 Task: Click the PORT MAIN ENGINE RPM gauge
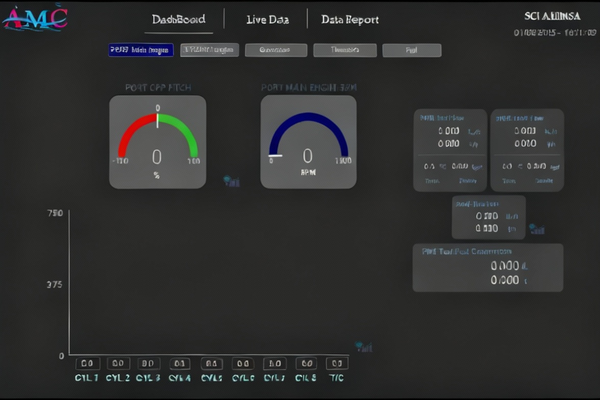click(308, 142)
